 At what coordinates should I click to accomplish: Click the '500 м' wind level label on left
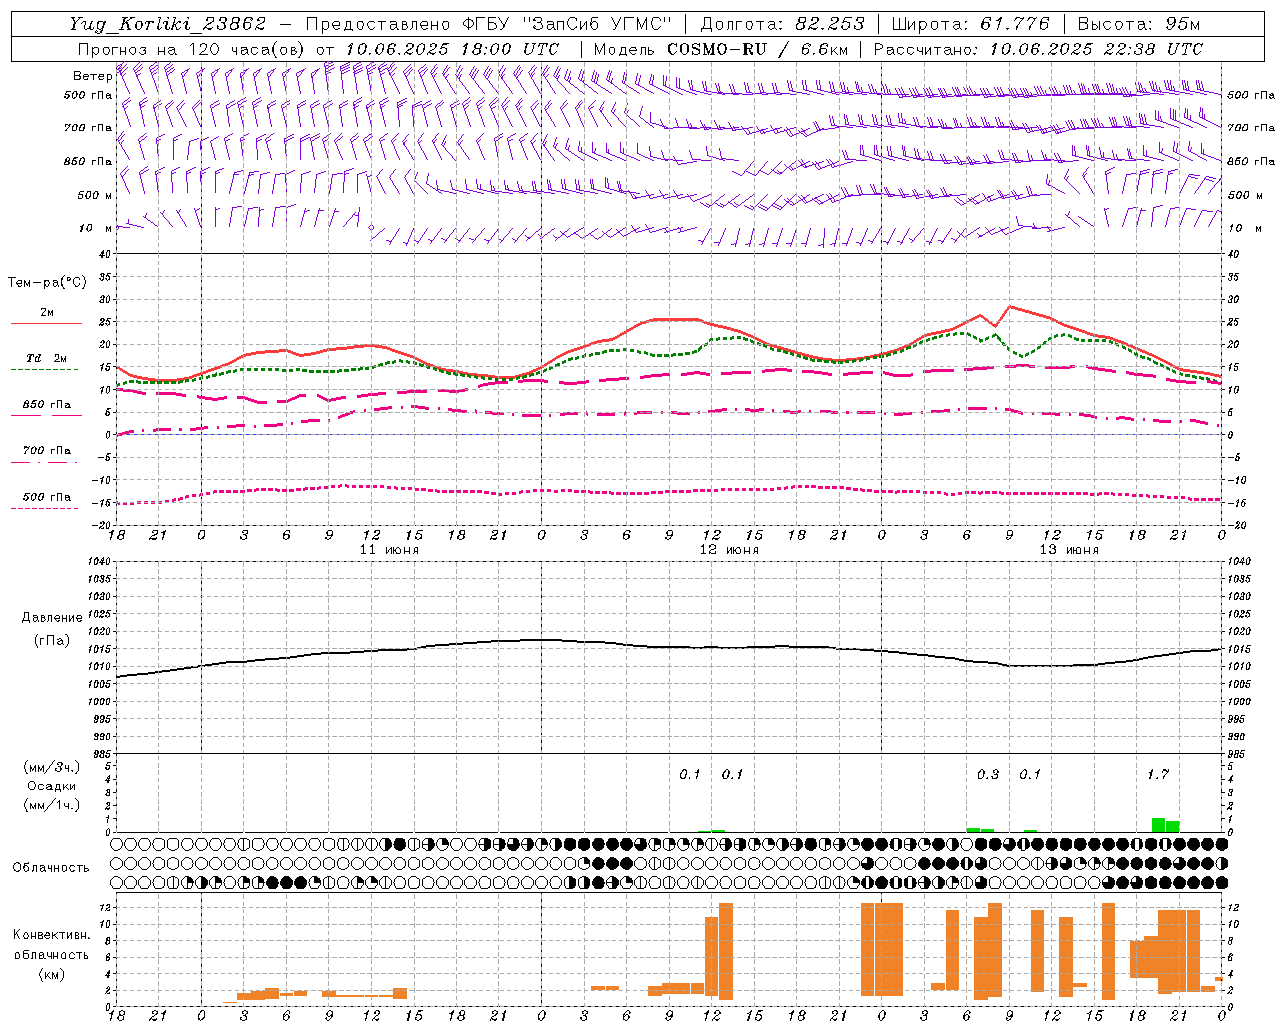[x=95, y=195]
